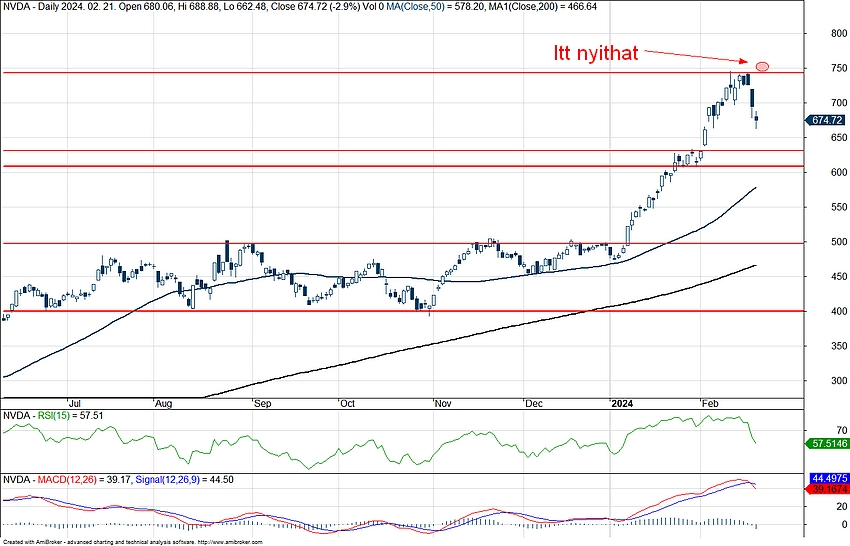Click the MACD axis label 20
Viewport: 850px width, 546px height.
[841, 506]
